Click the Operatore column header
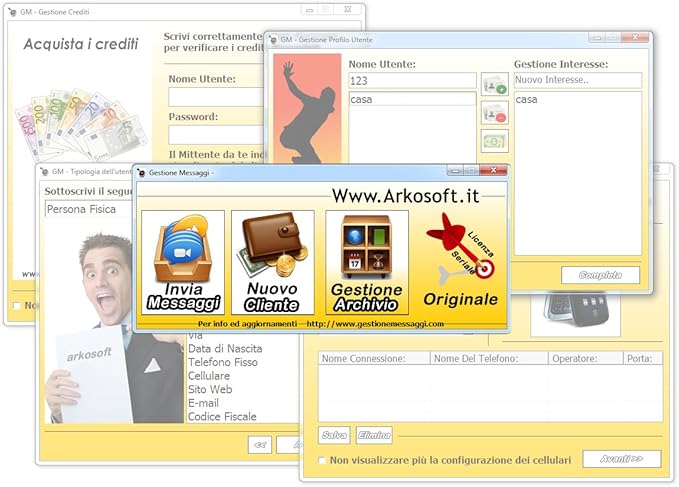Screen dimensions: 679x487 pos(586,358)
